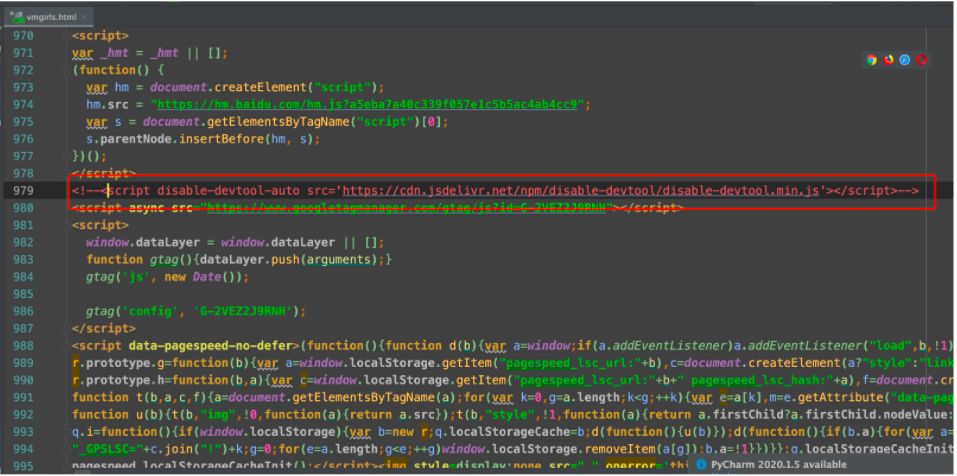
Task: Click "gtag('config', 'G-2VEZ2J9RNH');" text
Action: pyautogui.click(x=195, y=311)
